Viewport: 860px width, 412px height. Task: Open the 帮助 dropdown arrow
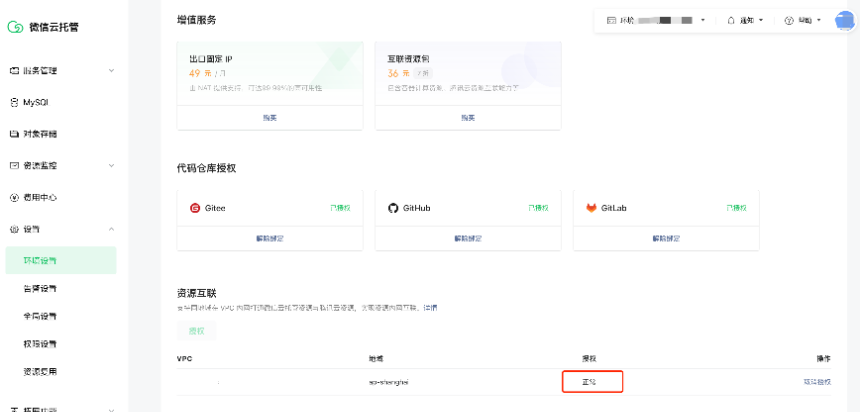(x=819, y=20)
